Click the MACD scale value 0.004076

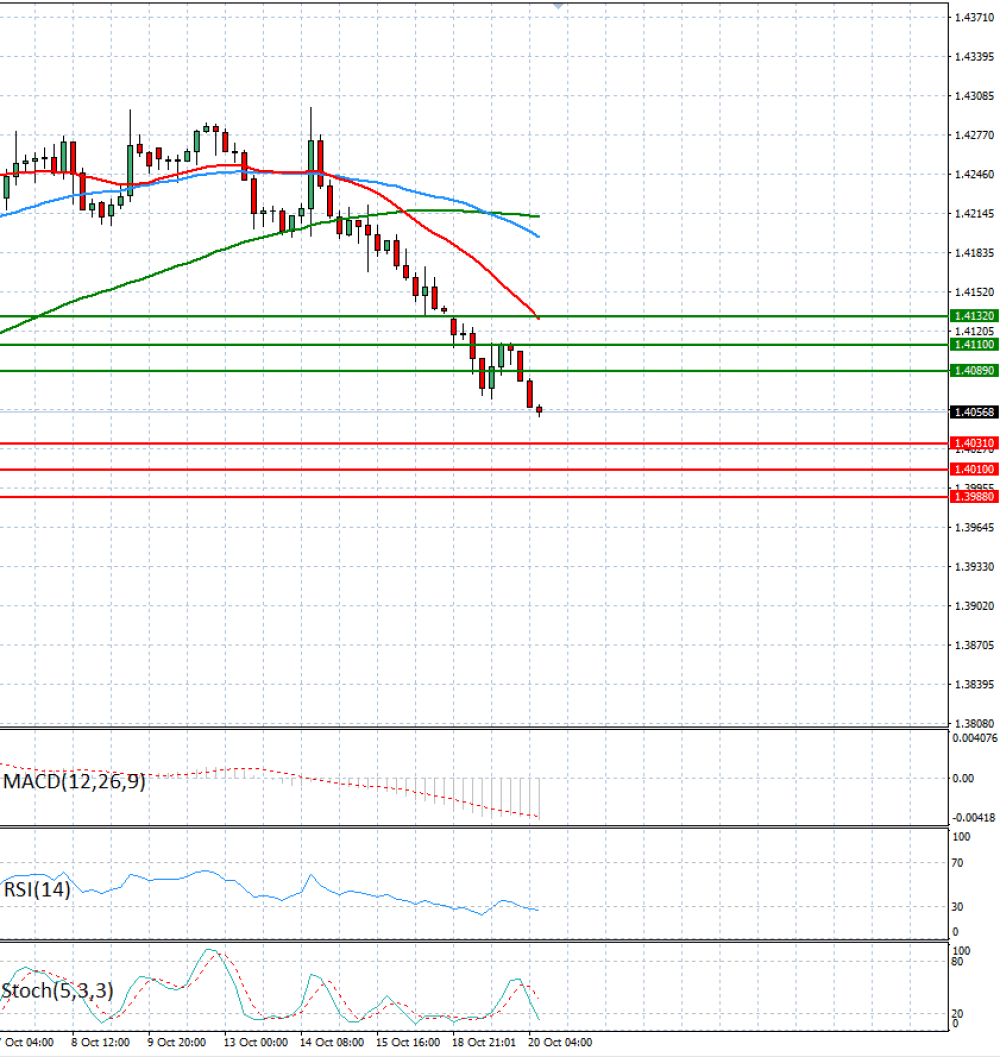pyautogui.click(x=974, y=738)
